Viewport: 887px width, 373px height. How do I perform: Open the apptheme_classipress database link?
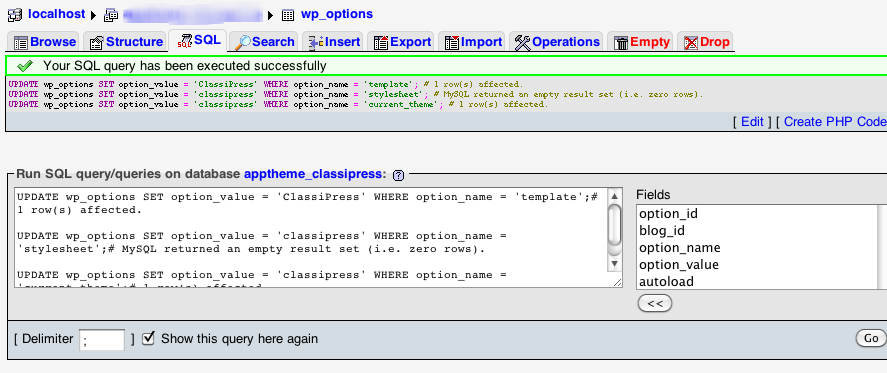pos(313,174)
